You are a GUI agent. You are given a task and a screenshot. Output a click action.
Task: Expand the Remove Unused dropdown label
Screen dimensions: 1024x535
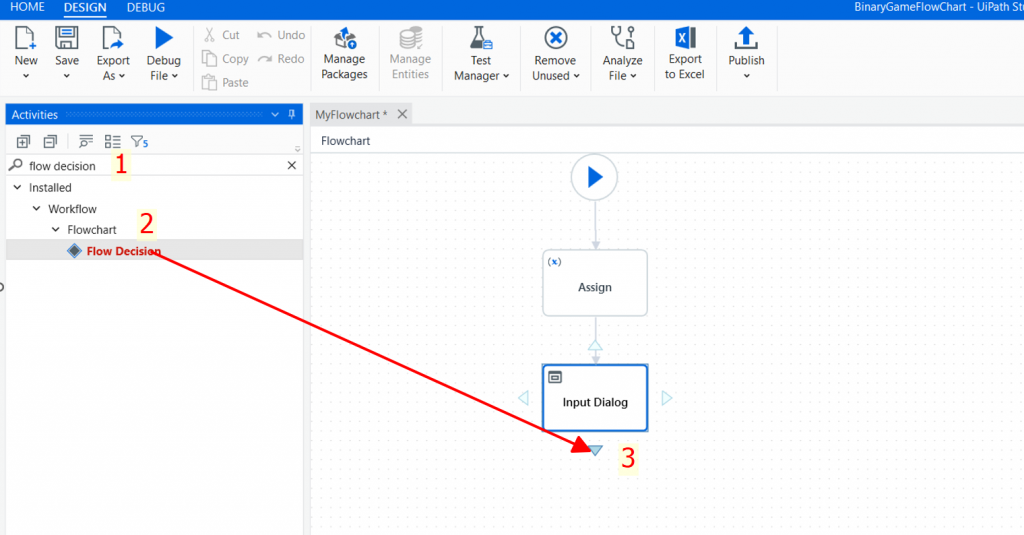[x=555, y=76]
